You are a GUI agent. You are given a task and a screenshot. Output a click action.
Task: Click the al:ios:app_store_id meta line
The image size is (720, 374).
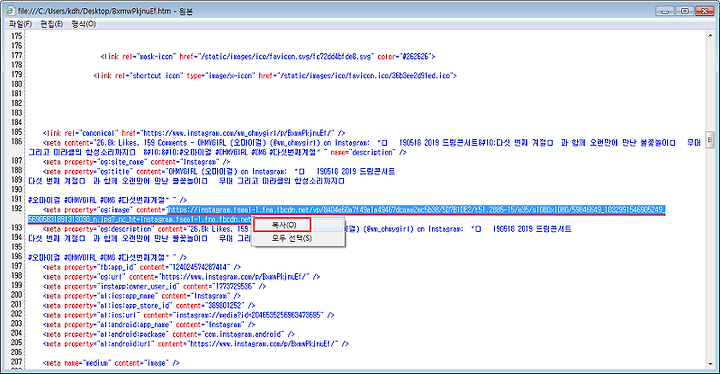149,306
